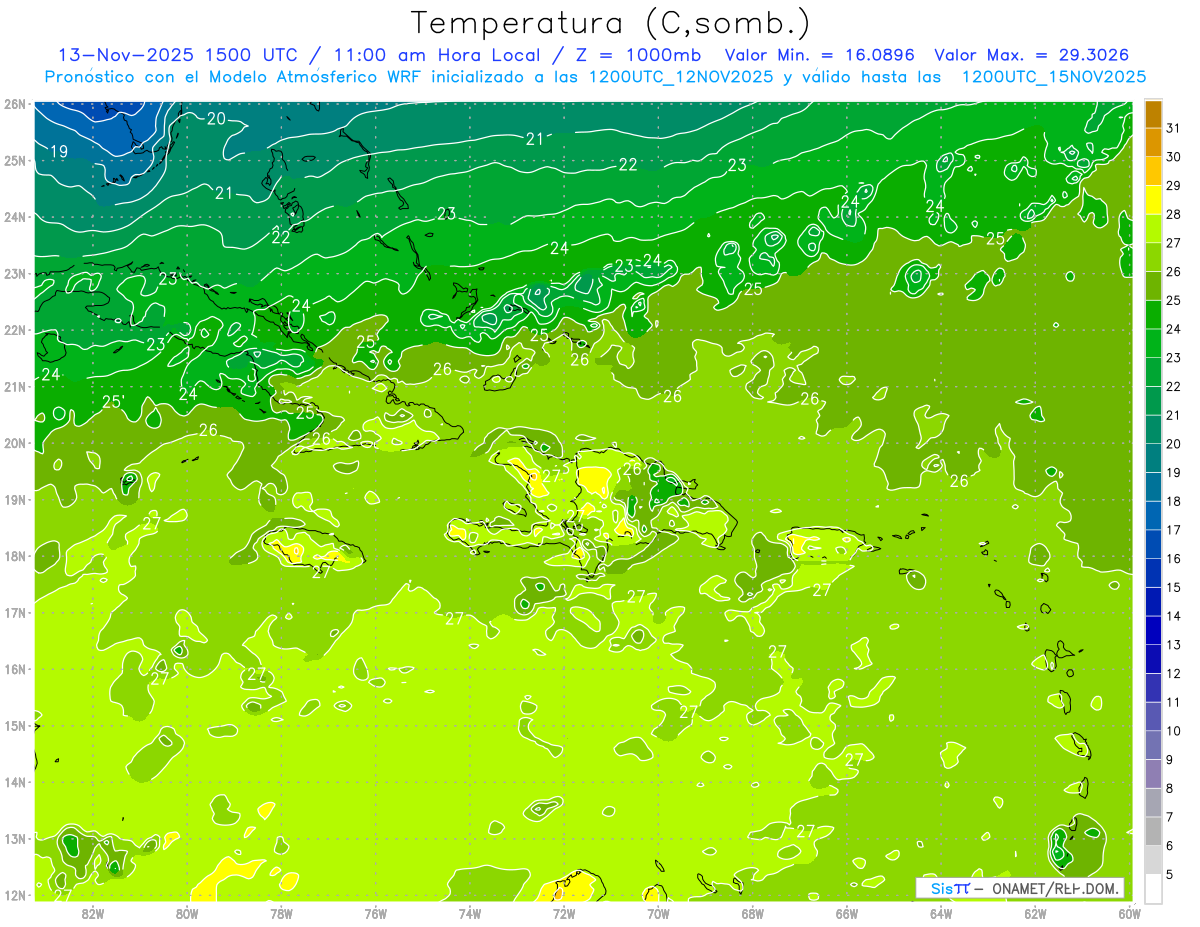Click the '17' label on the color scale

pos(1174,530)
